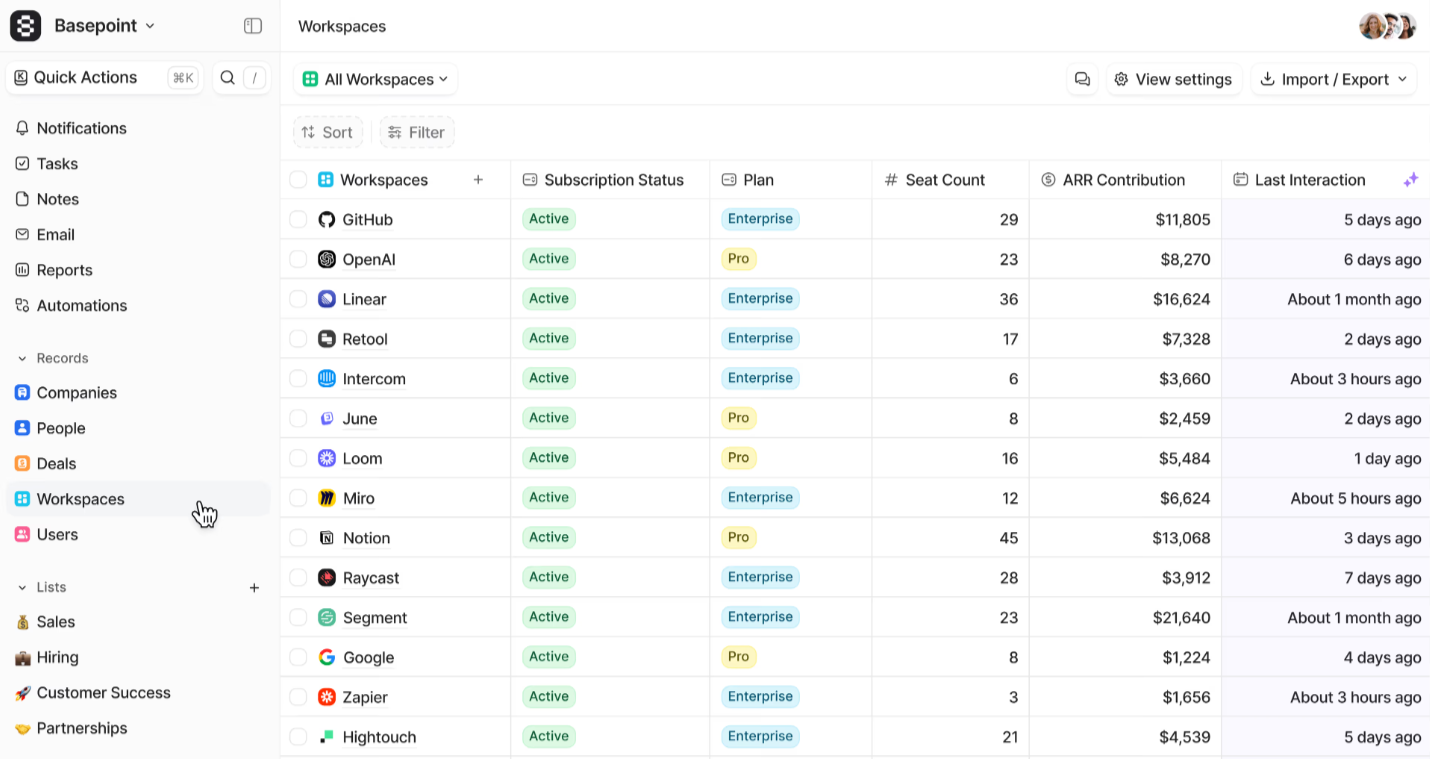Open ARR Contribution column header menu
1430x759 pixels.
click(x=1125, y=180)
